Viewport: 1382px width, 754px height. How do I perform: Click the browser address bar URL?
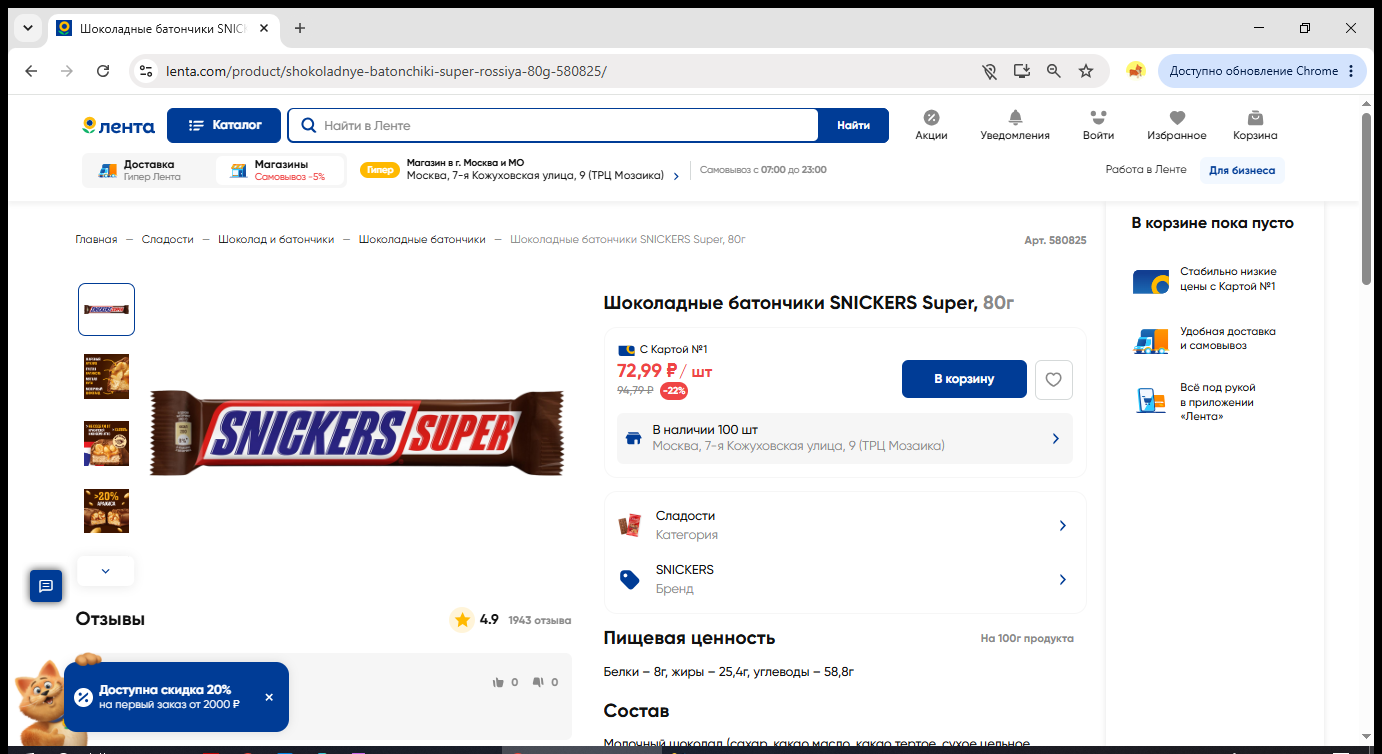pos(386,71)
